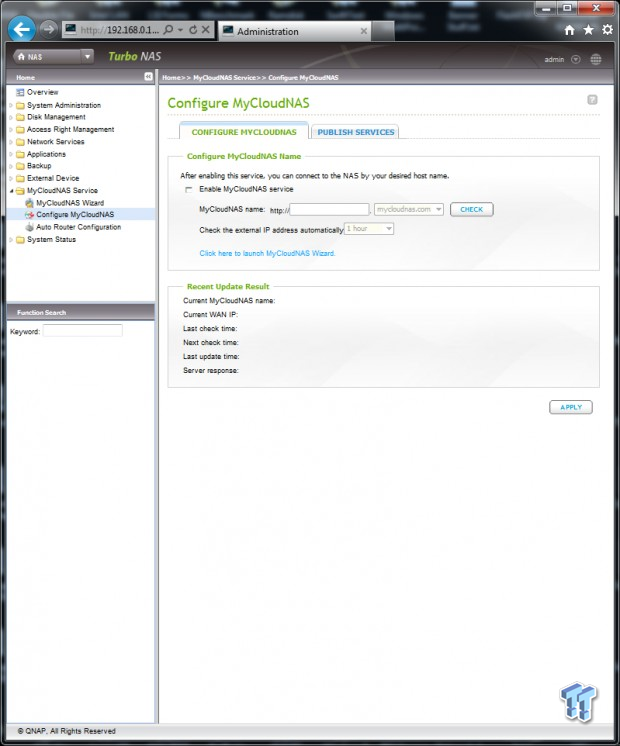Open browser tools gear icon
The width and height of the screenshot is (620, 746).
[x=607, y=30]
